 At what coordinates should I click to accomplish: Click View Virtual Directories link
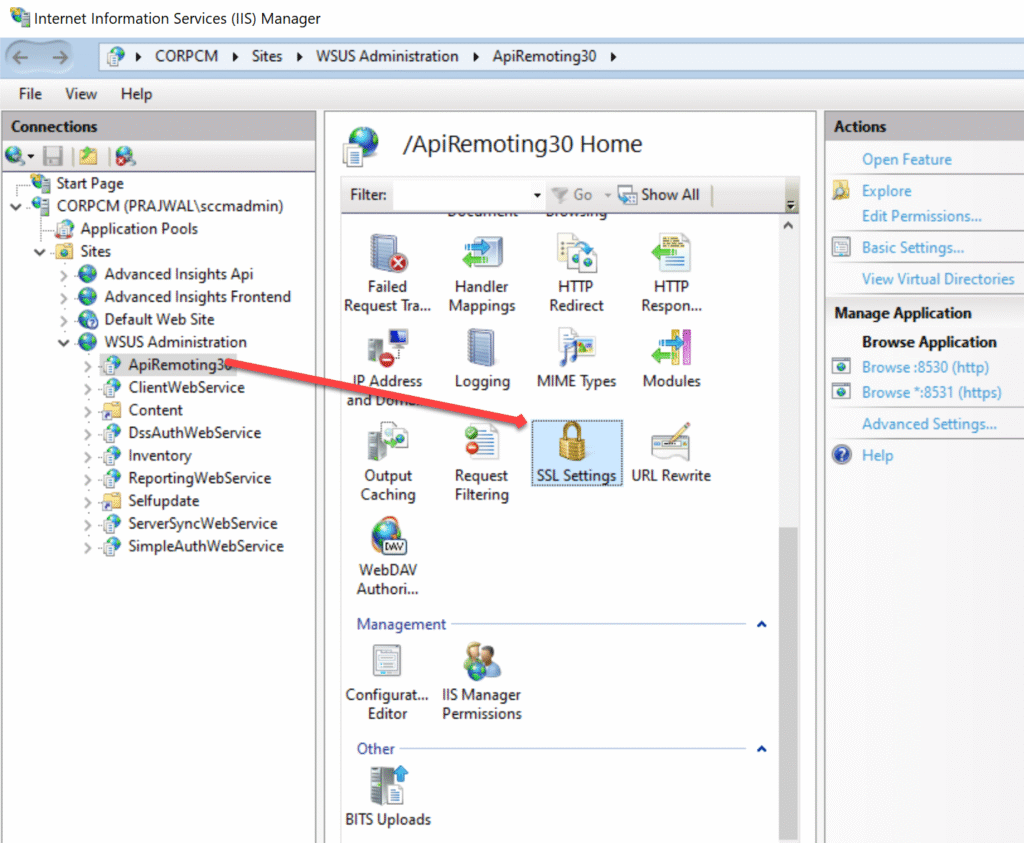tap(938, 279)
